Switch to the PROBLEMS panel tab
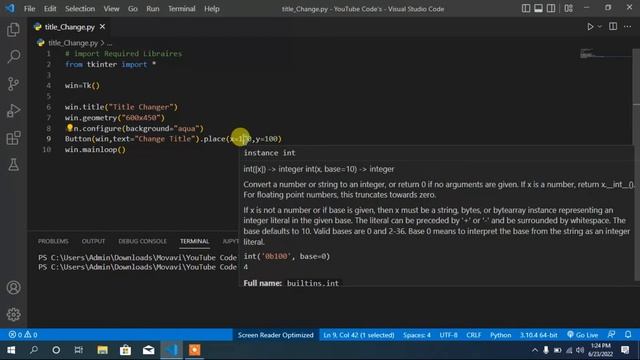This screenshot has height=360, width=640. click(x=53, y=241)
